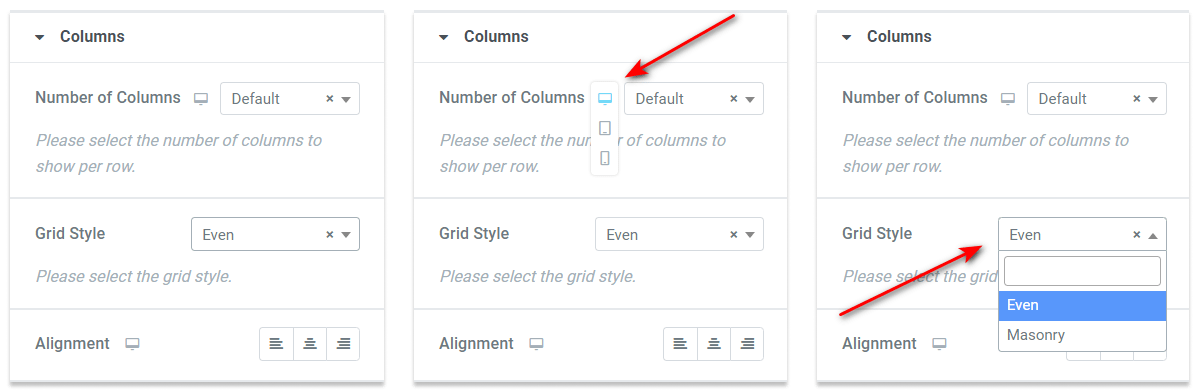Select the mobile icon in the responsive device popup
This screenshot has width=1199, height=392.
pyautogui.click(x=605, y=158)
